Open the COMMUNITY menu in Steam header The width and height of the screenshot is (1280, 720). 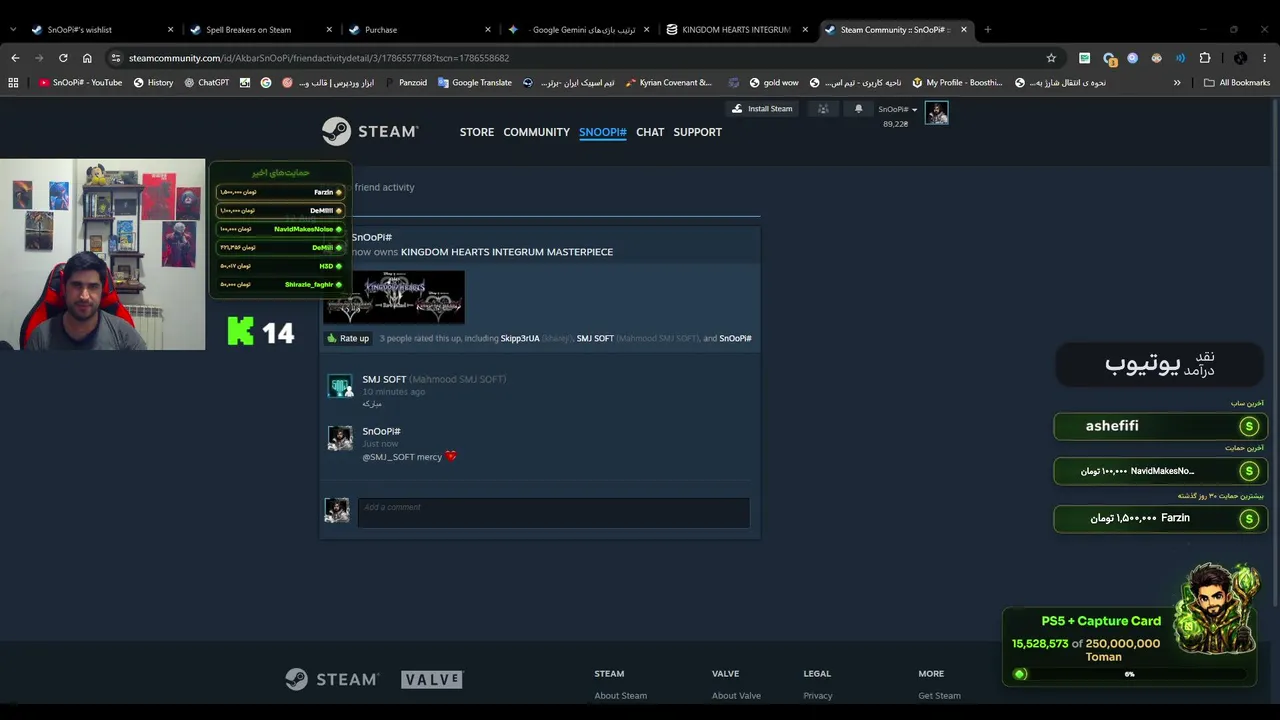point(536,132)
